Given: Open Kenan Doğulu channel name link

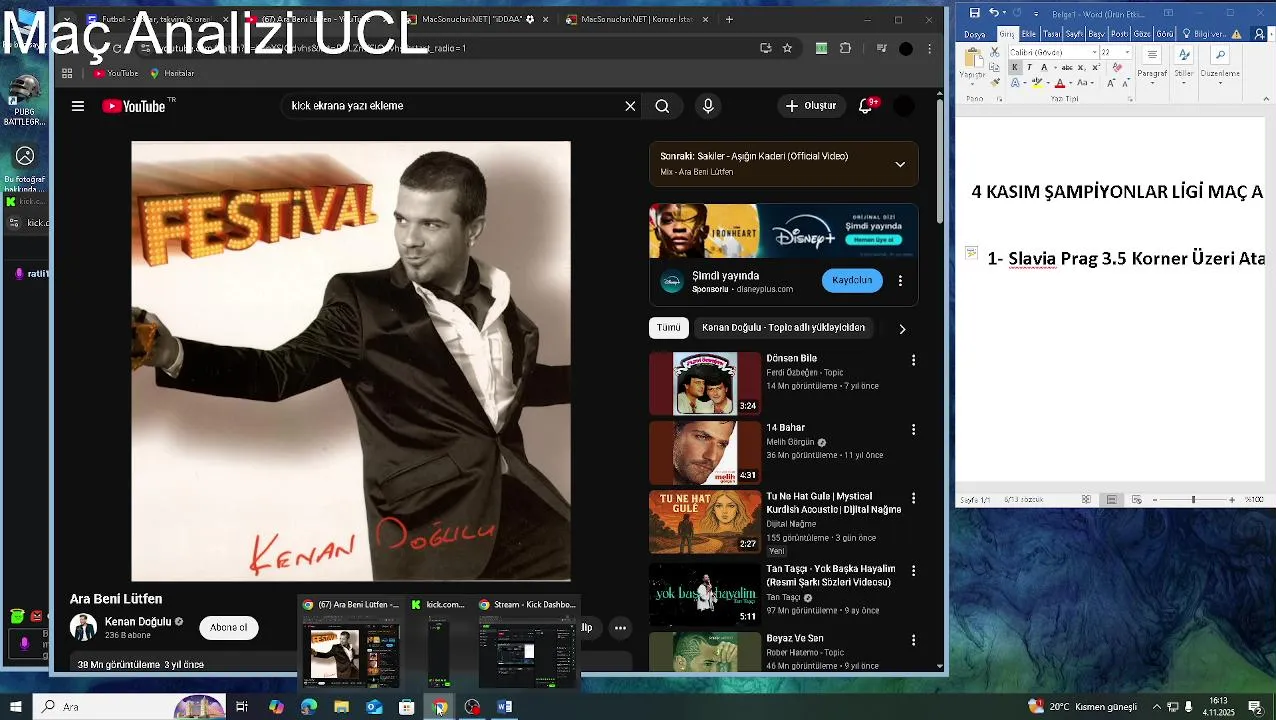Looking at the screenshot, I should pos(138,622).
